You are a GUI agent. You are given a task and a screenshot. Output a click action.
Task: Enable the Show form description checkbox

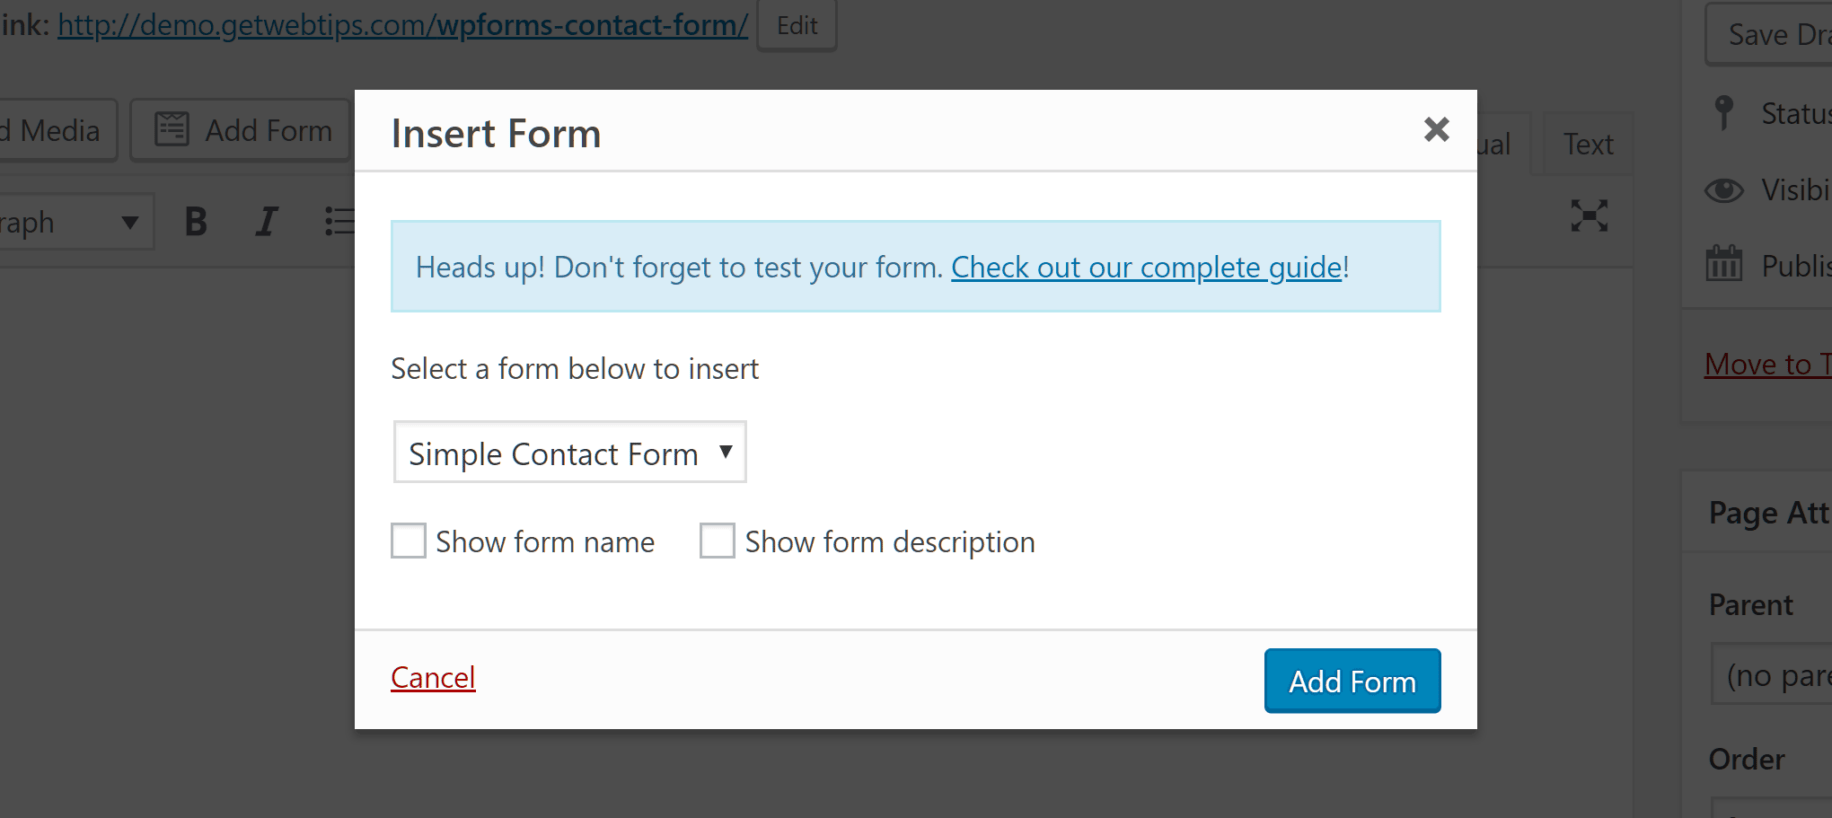717,540
